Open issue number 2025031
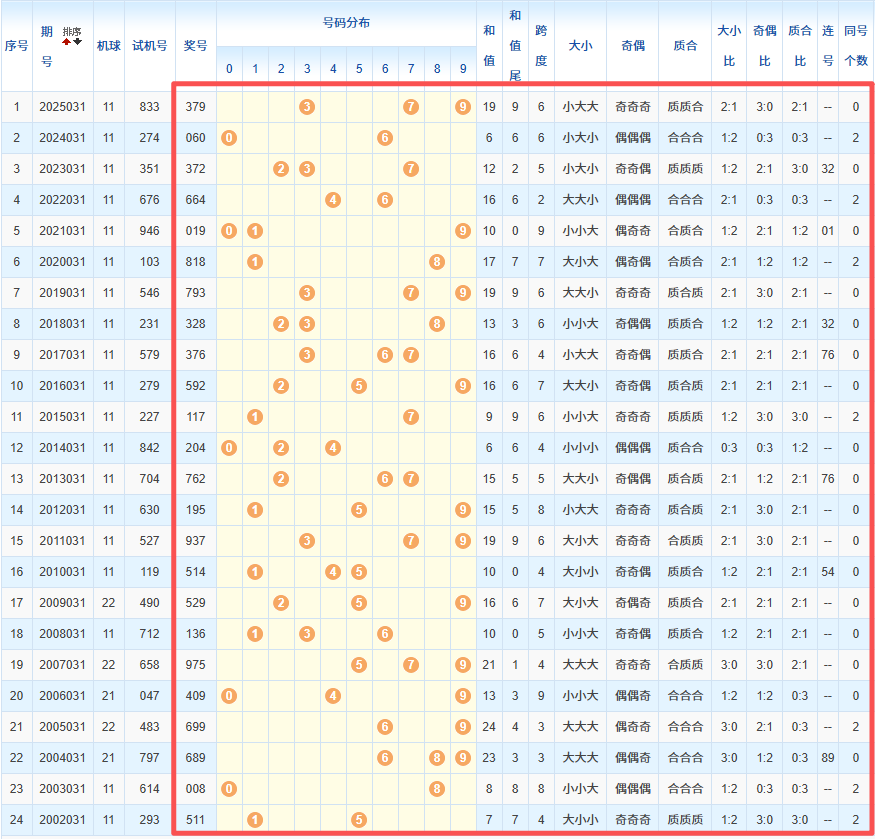 tap(63, 107)
